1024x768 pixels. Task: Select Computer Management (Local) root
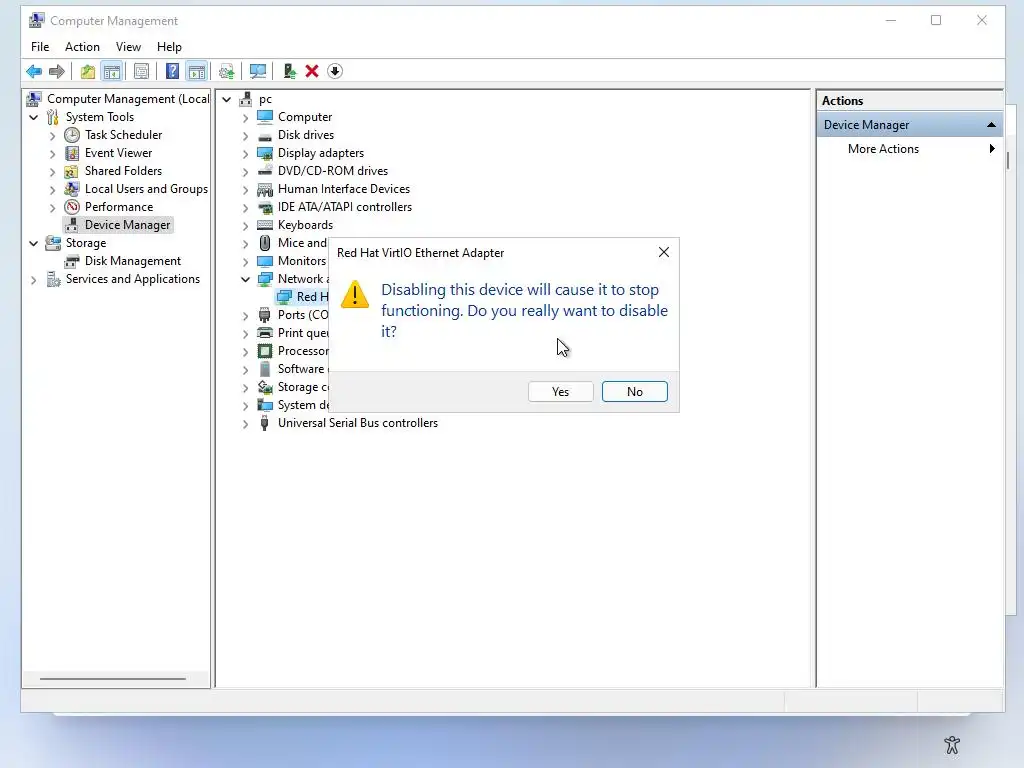coord(128,99)
